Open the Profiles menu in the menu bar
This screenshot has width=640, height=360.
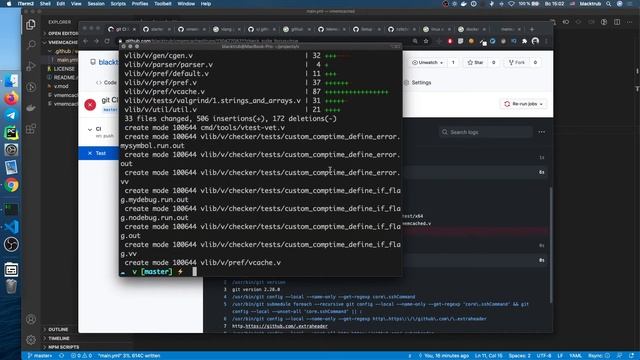tap(140, 4)
